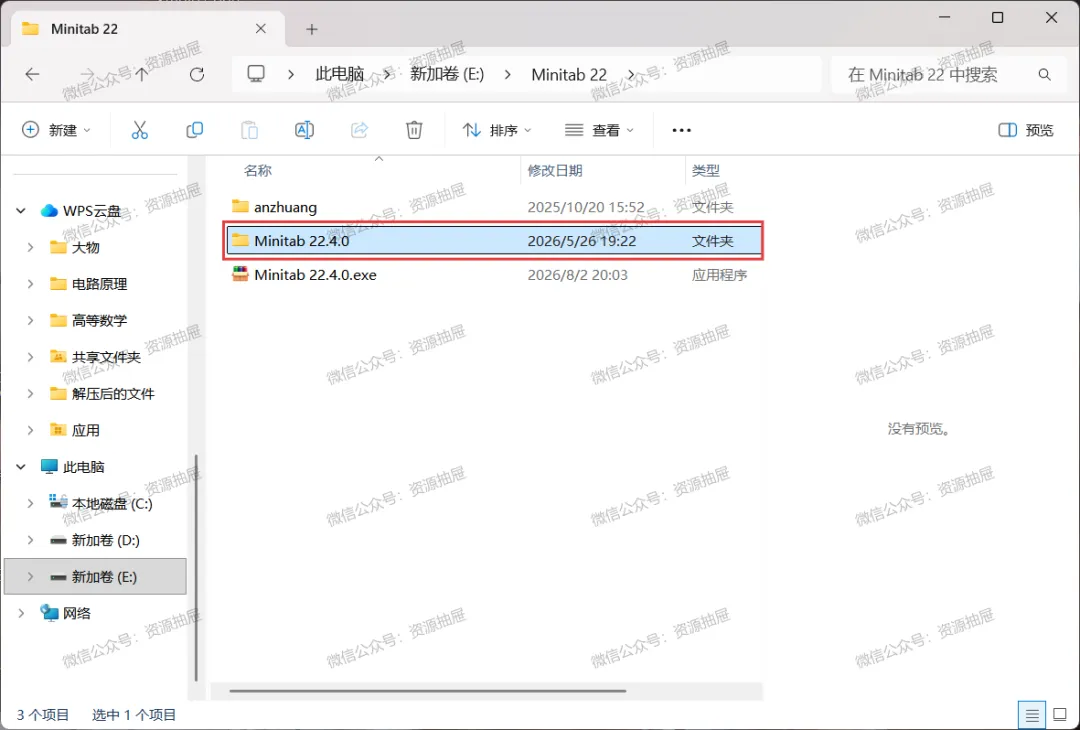The image size is (1080, 730).
Task: Open the three-dot more options menu
Action: pos(681,130)
